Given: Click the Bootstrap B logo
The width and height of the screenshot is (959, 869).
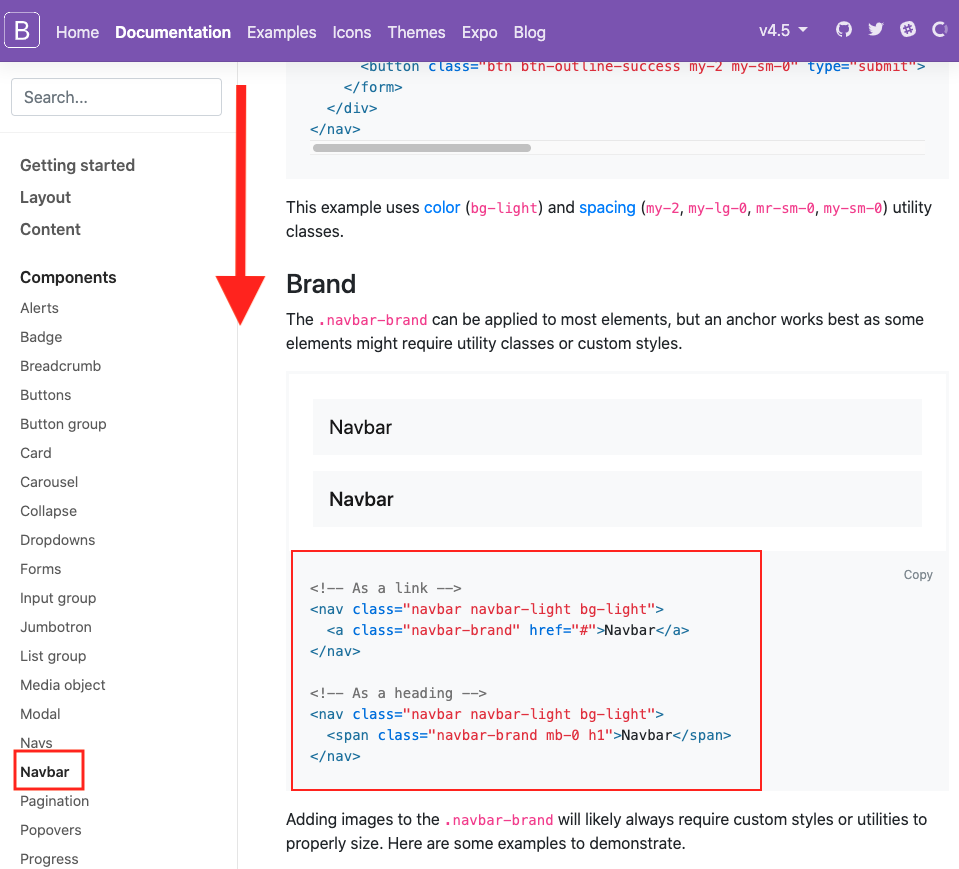Looking at the screenshot, I should click(22, 30).
